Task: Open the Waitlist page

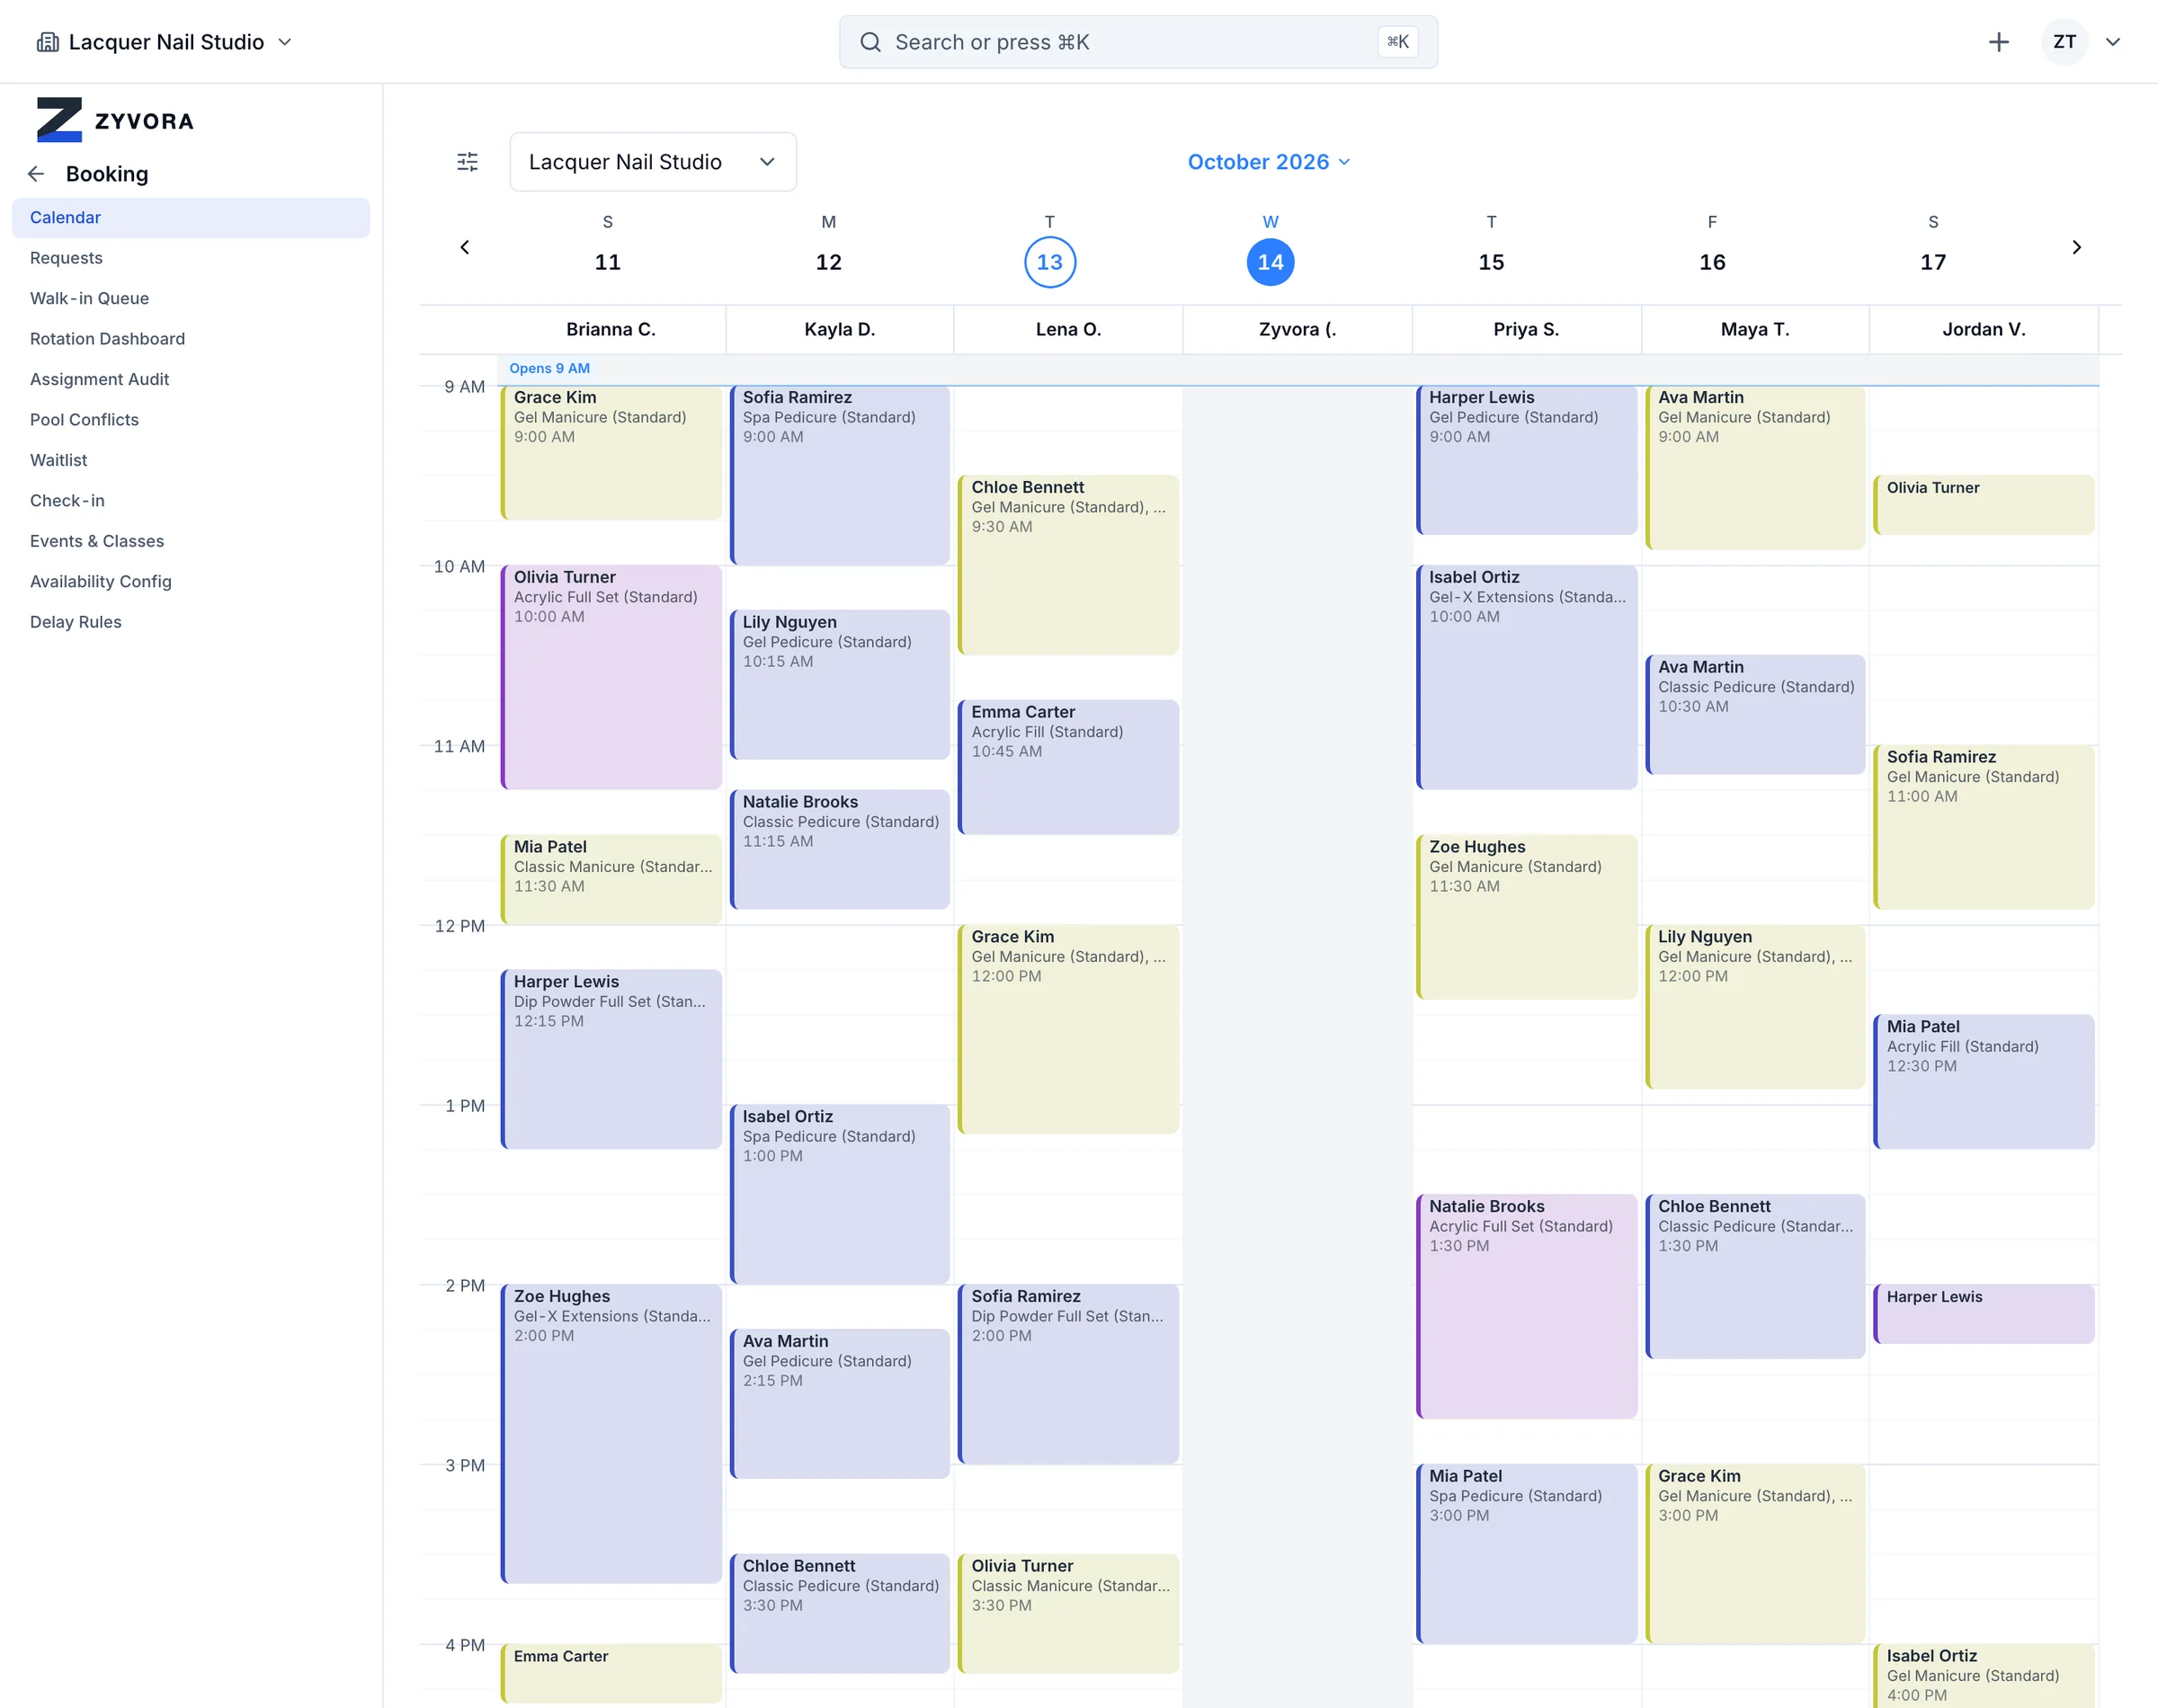Action: (x=191, y=460)
